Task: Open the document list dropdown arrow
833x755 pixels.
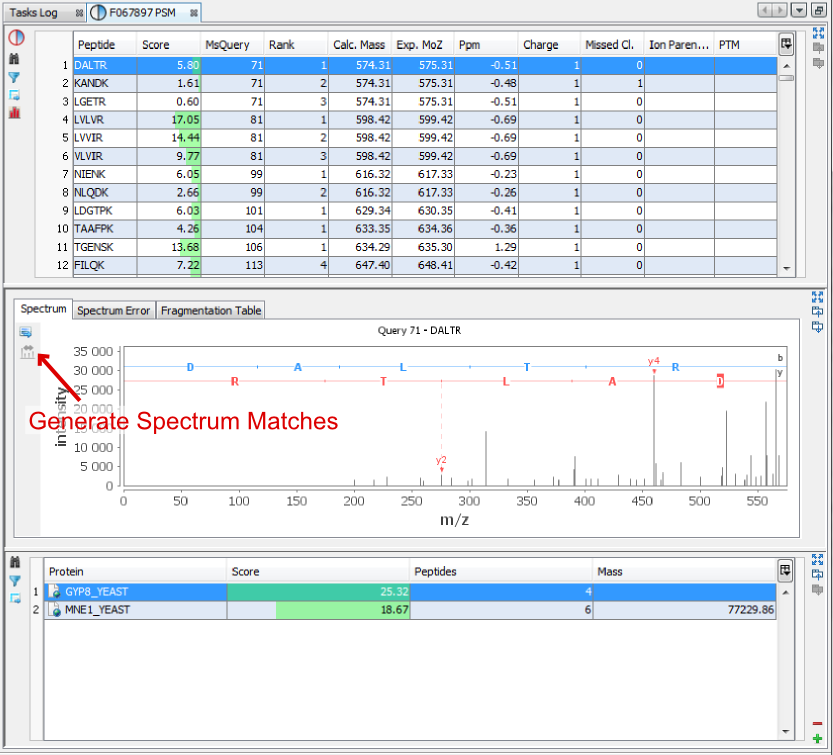Action: coord(799,10)
